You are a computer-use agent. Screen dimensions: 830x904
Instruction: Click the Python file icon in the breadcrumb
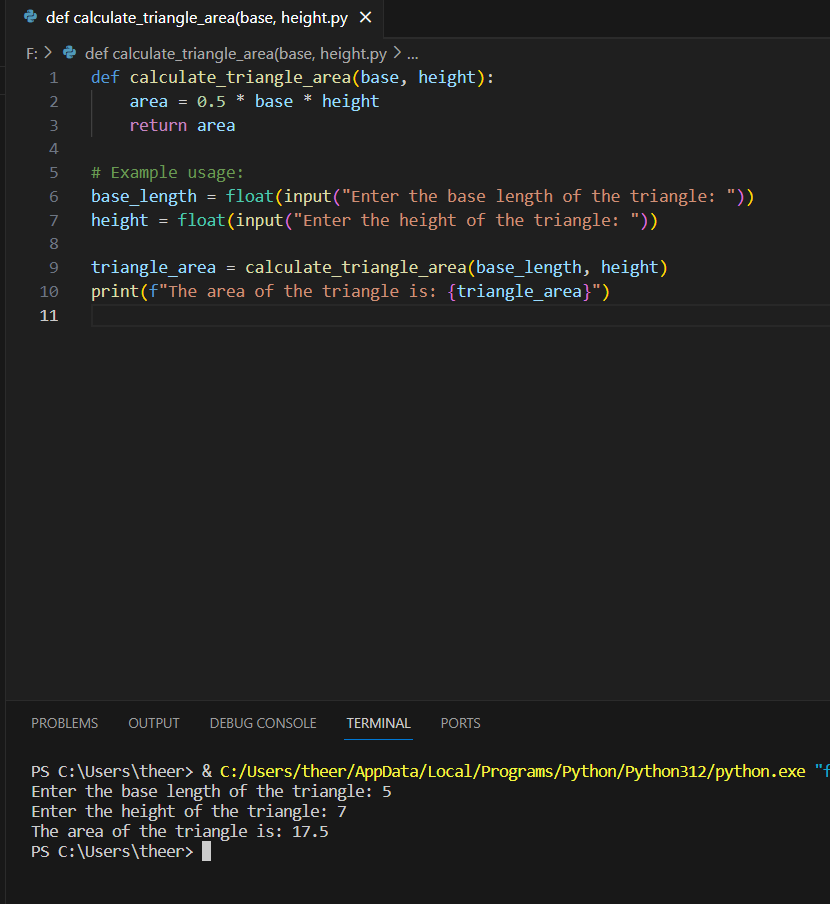(x=70, y=53)
